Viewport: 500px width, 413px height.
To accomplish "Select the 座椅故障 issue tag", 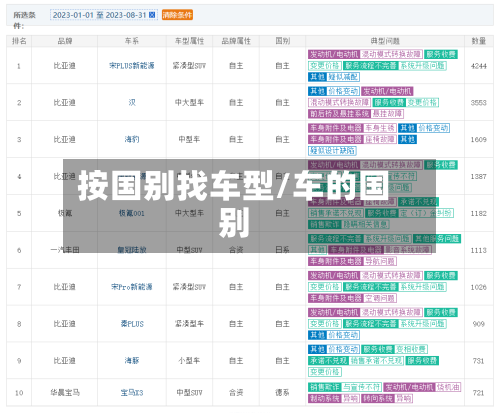I will (380, 139).
